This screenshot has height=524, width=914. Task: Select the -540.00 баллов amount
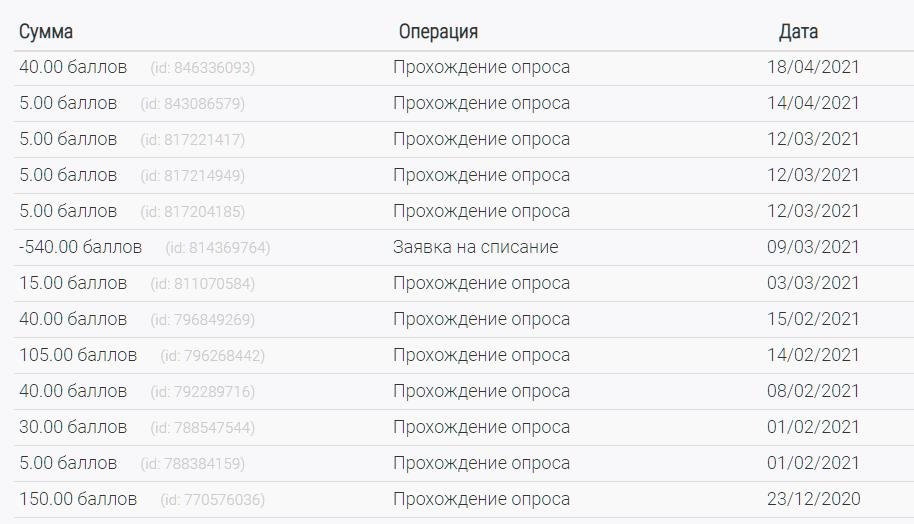[80, 247]
